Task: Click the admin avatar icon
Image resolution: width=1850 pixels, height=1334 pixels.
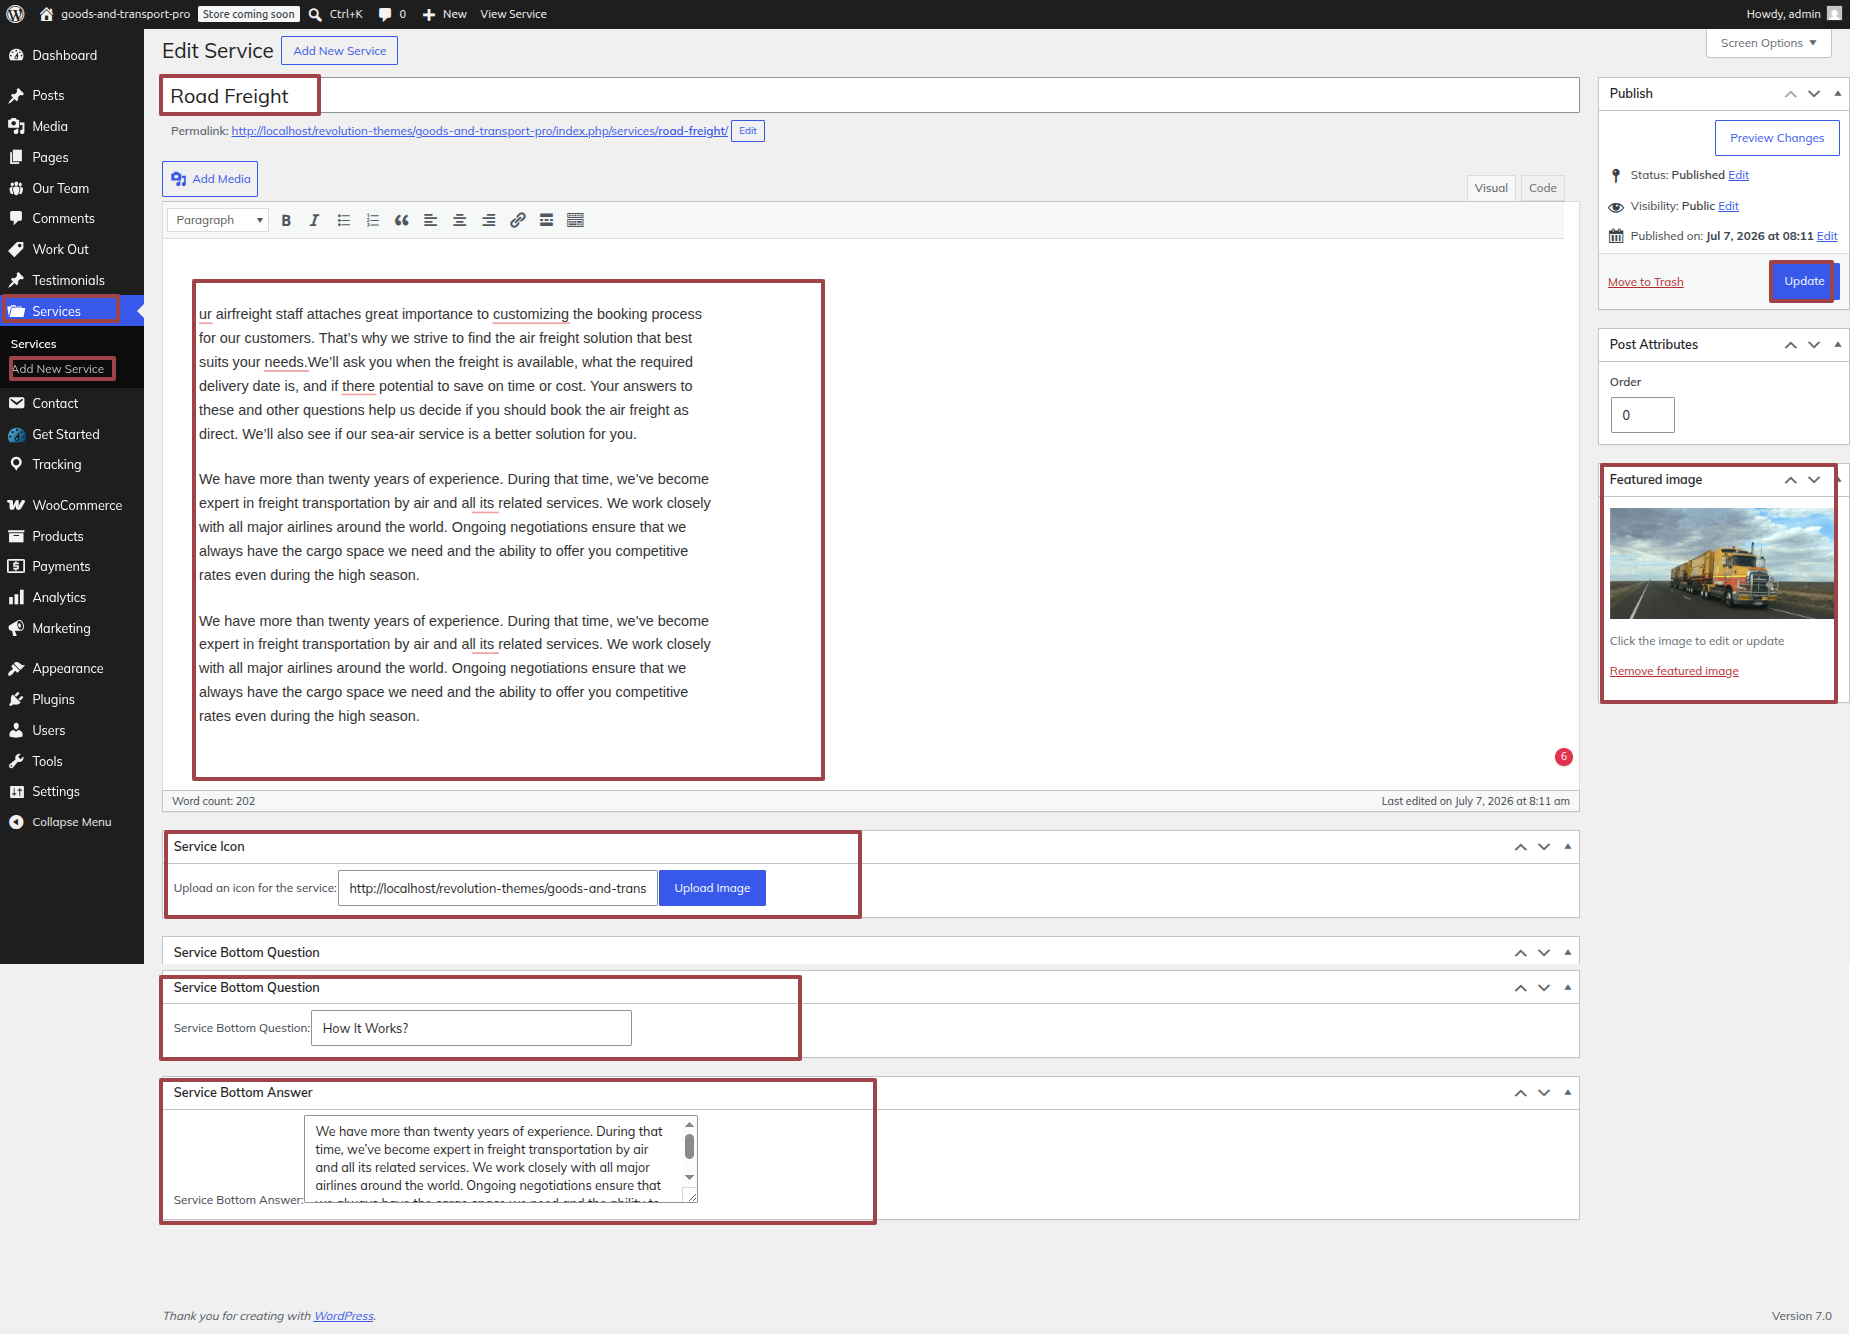Action: click(1834, 14)
